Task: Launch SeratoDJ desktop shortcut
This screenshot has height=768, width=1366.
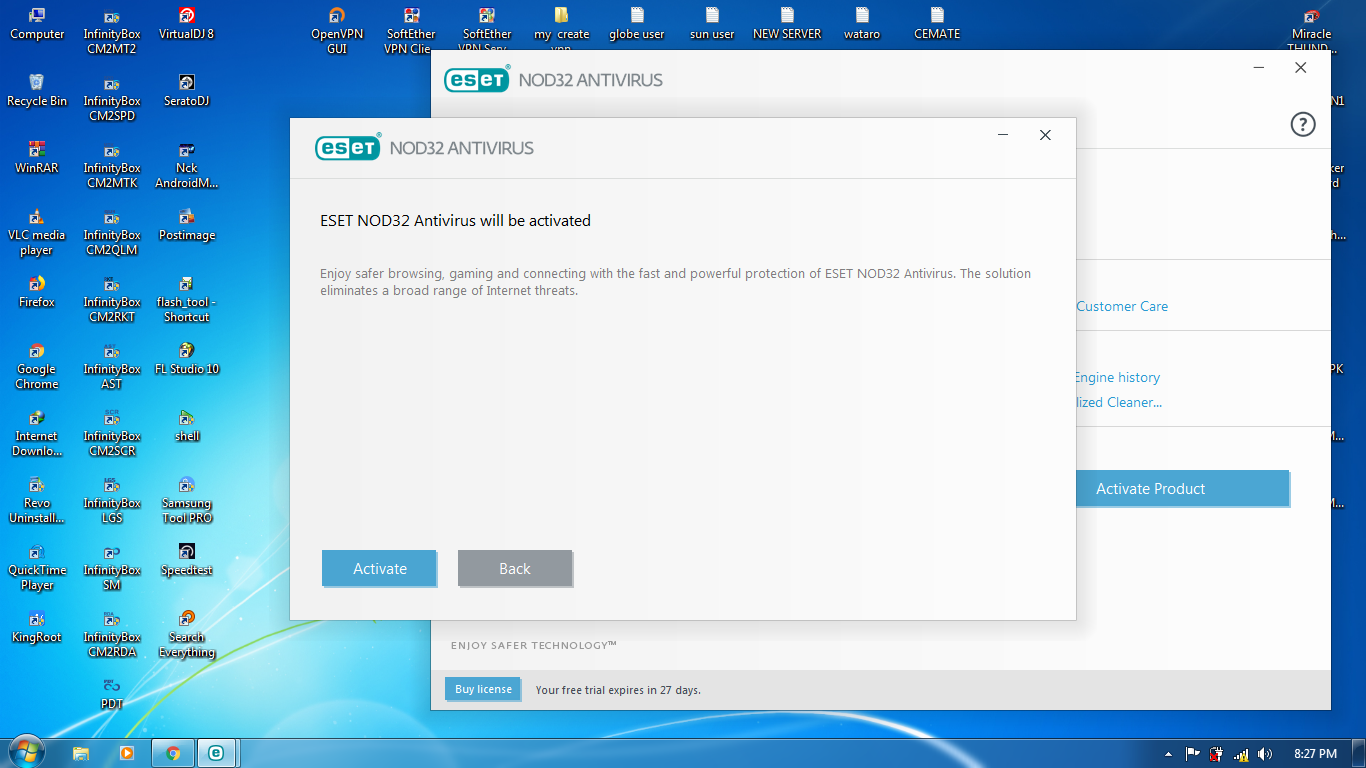Action: point(187,92)
